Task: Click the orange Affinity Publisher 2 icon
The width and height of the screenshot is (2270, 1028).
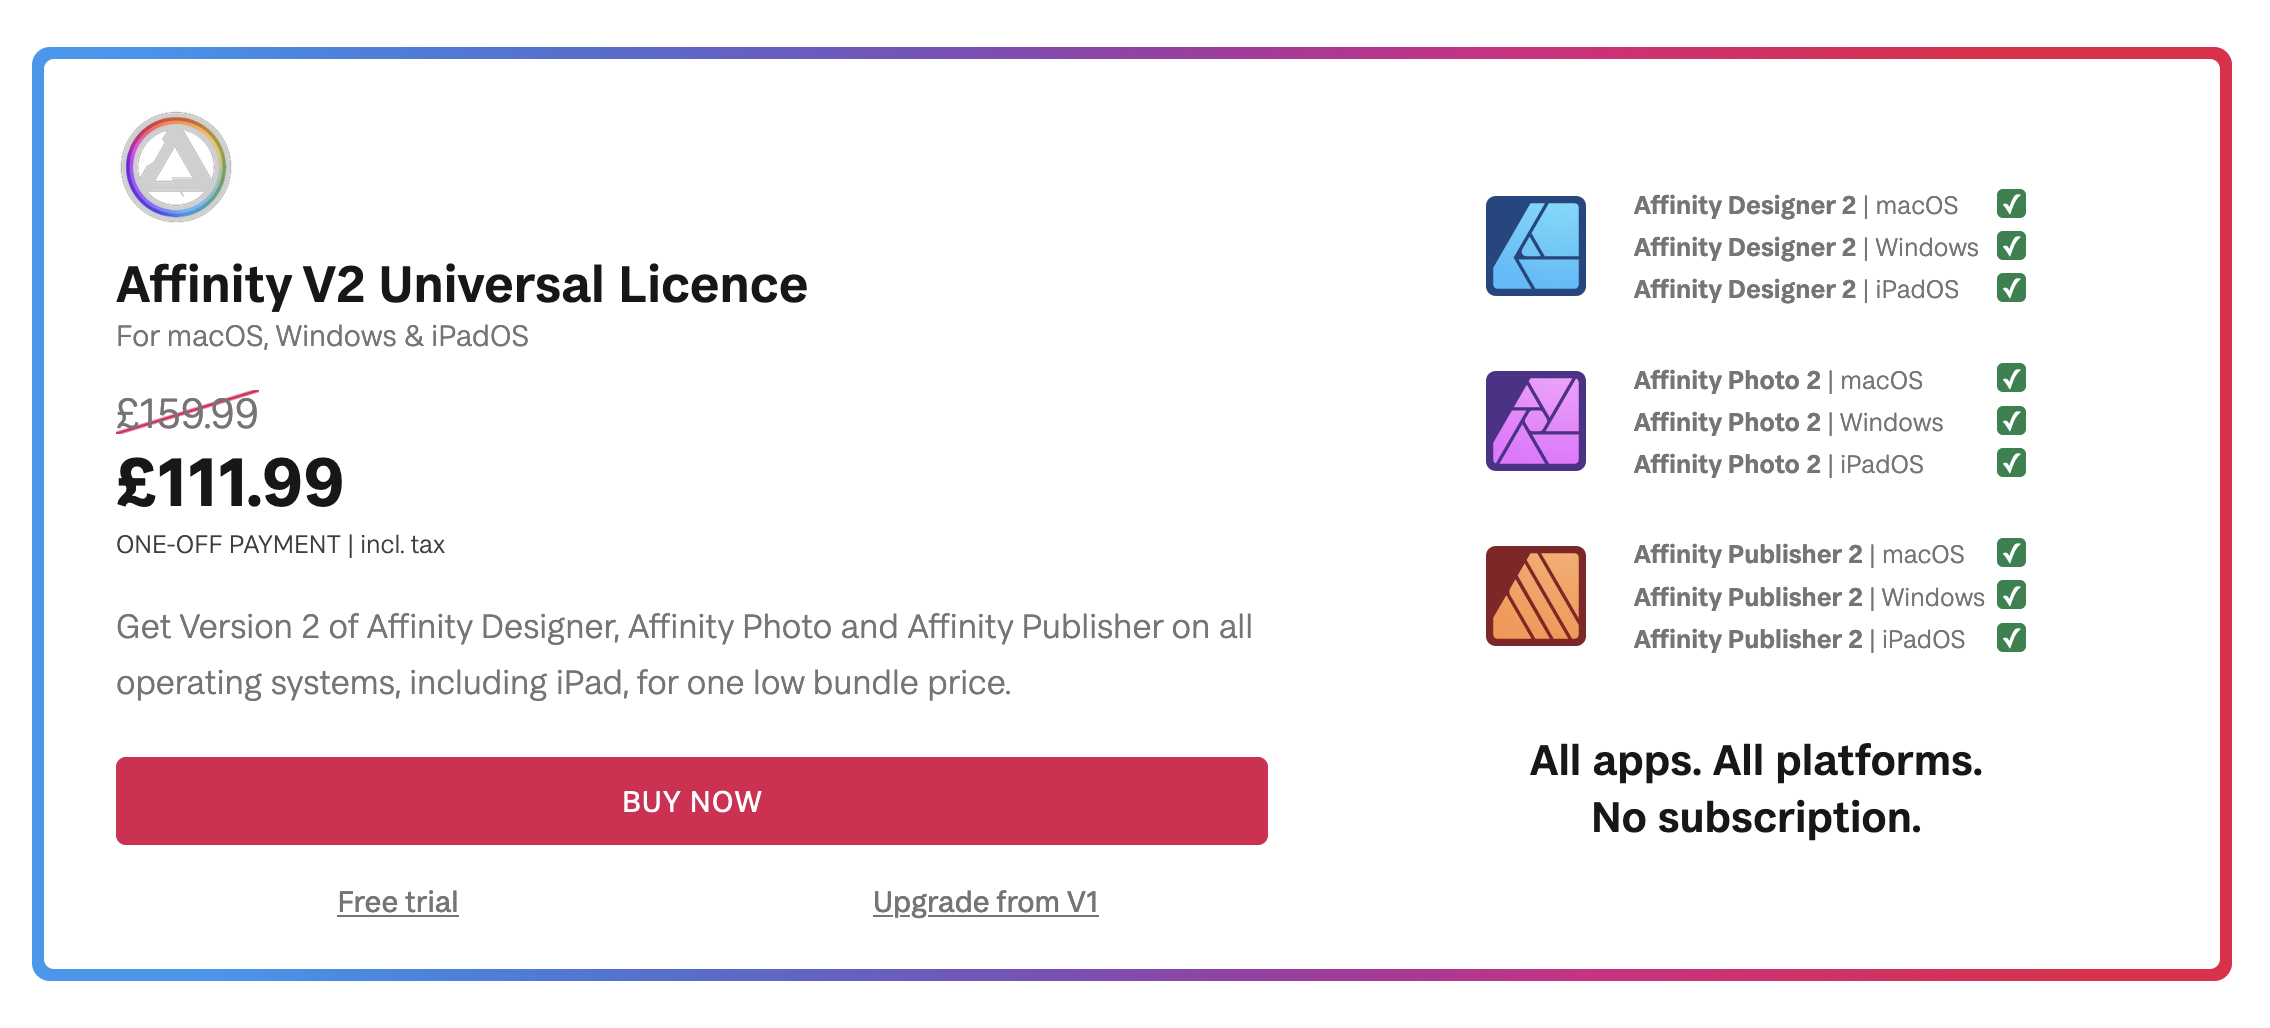Action: 1535,596
